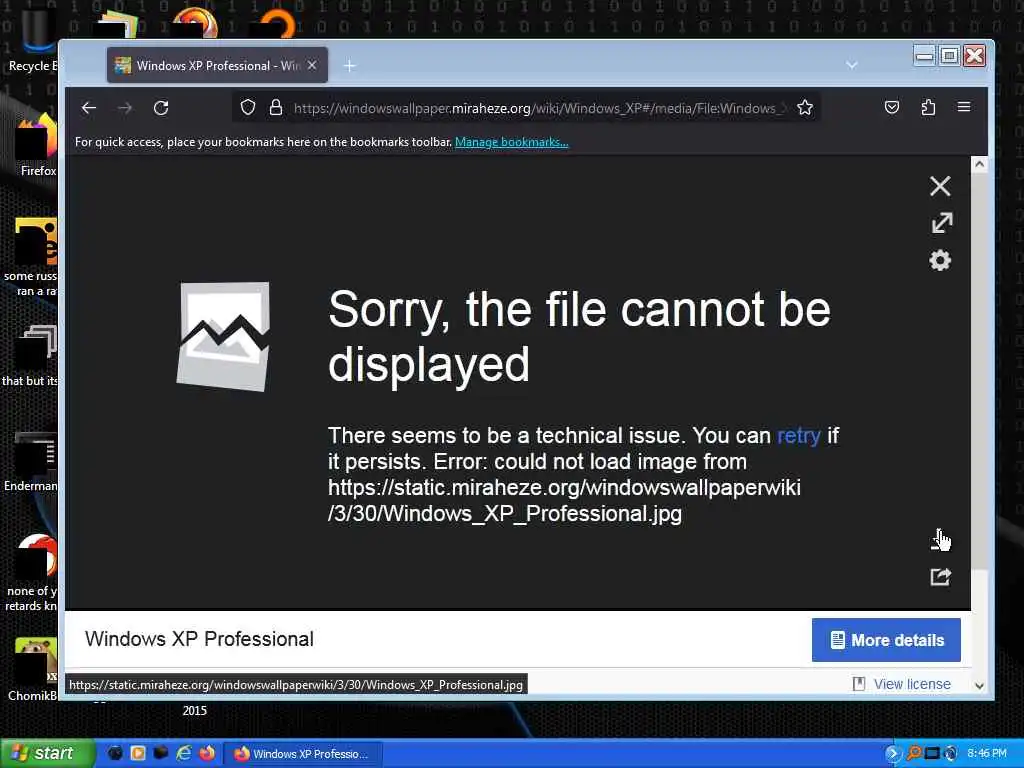Expand the list all tabs chevron

pyautogui.click(x=852, y=65)
